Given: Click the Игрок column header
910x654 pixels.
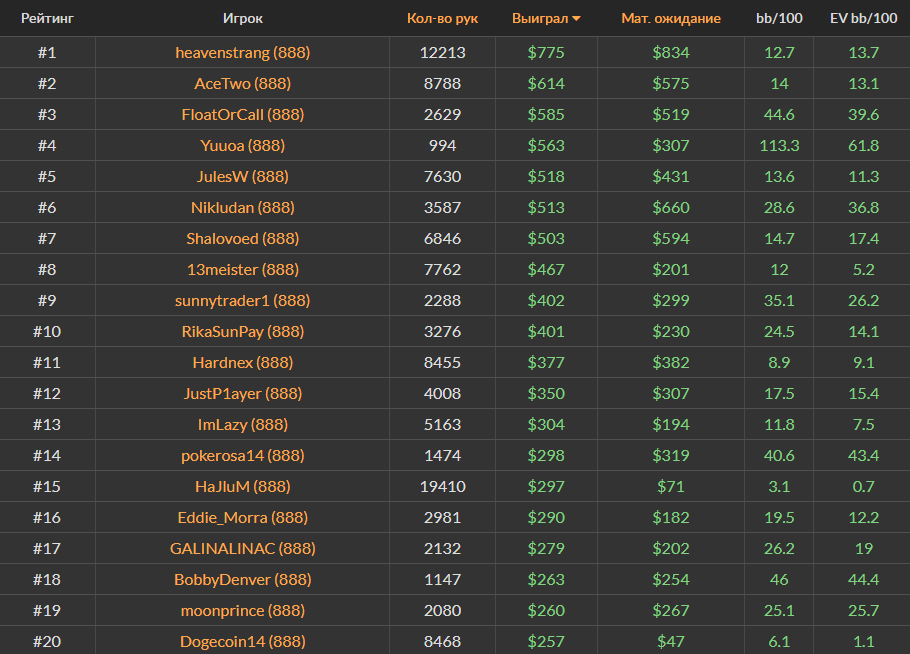Looking at the screenshot, I should coord(243,18).
